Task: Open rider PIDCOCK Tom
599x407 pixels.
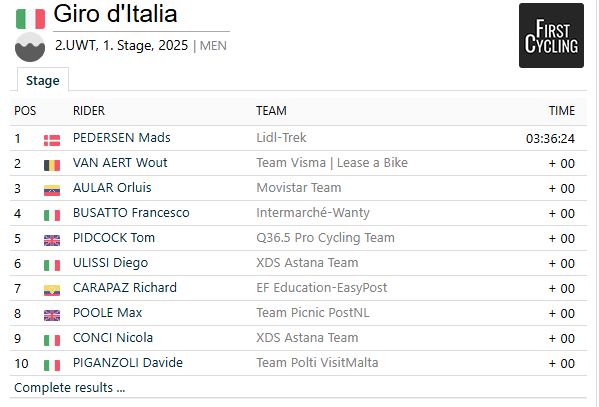Action: point(114,238)
